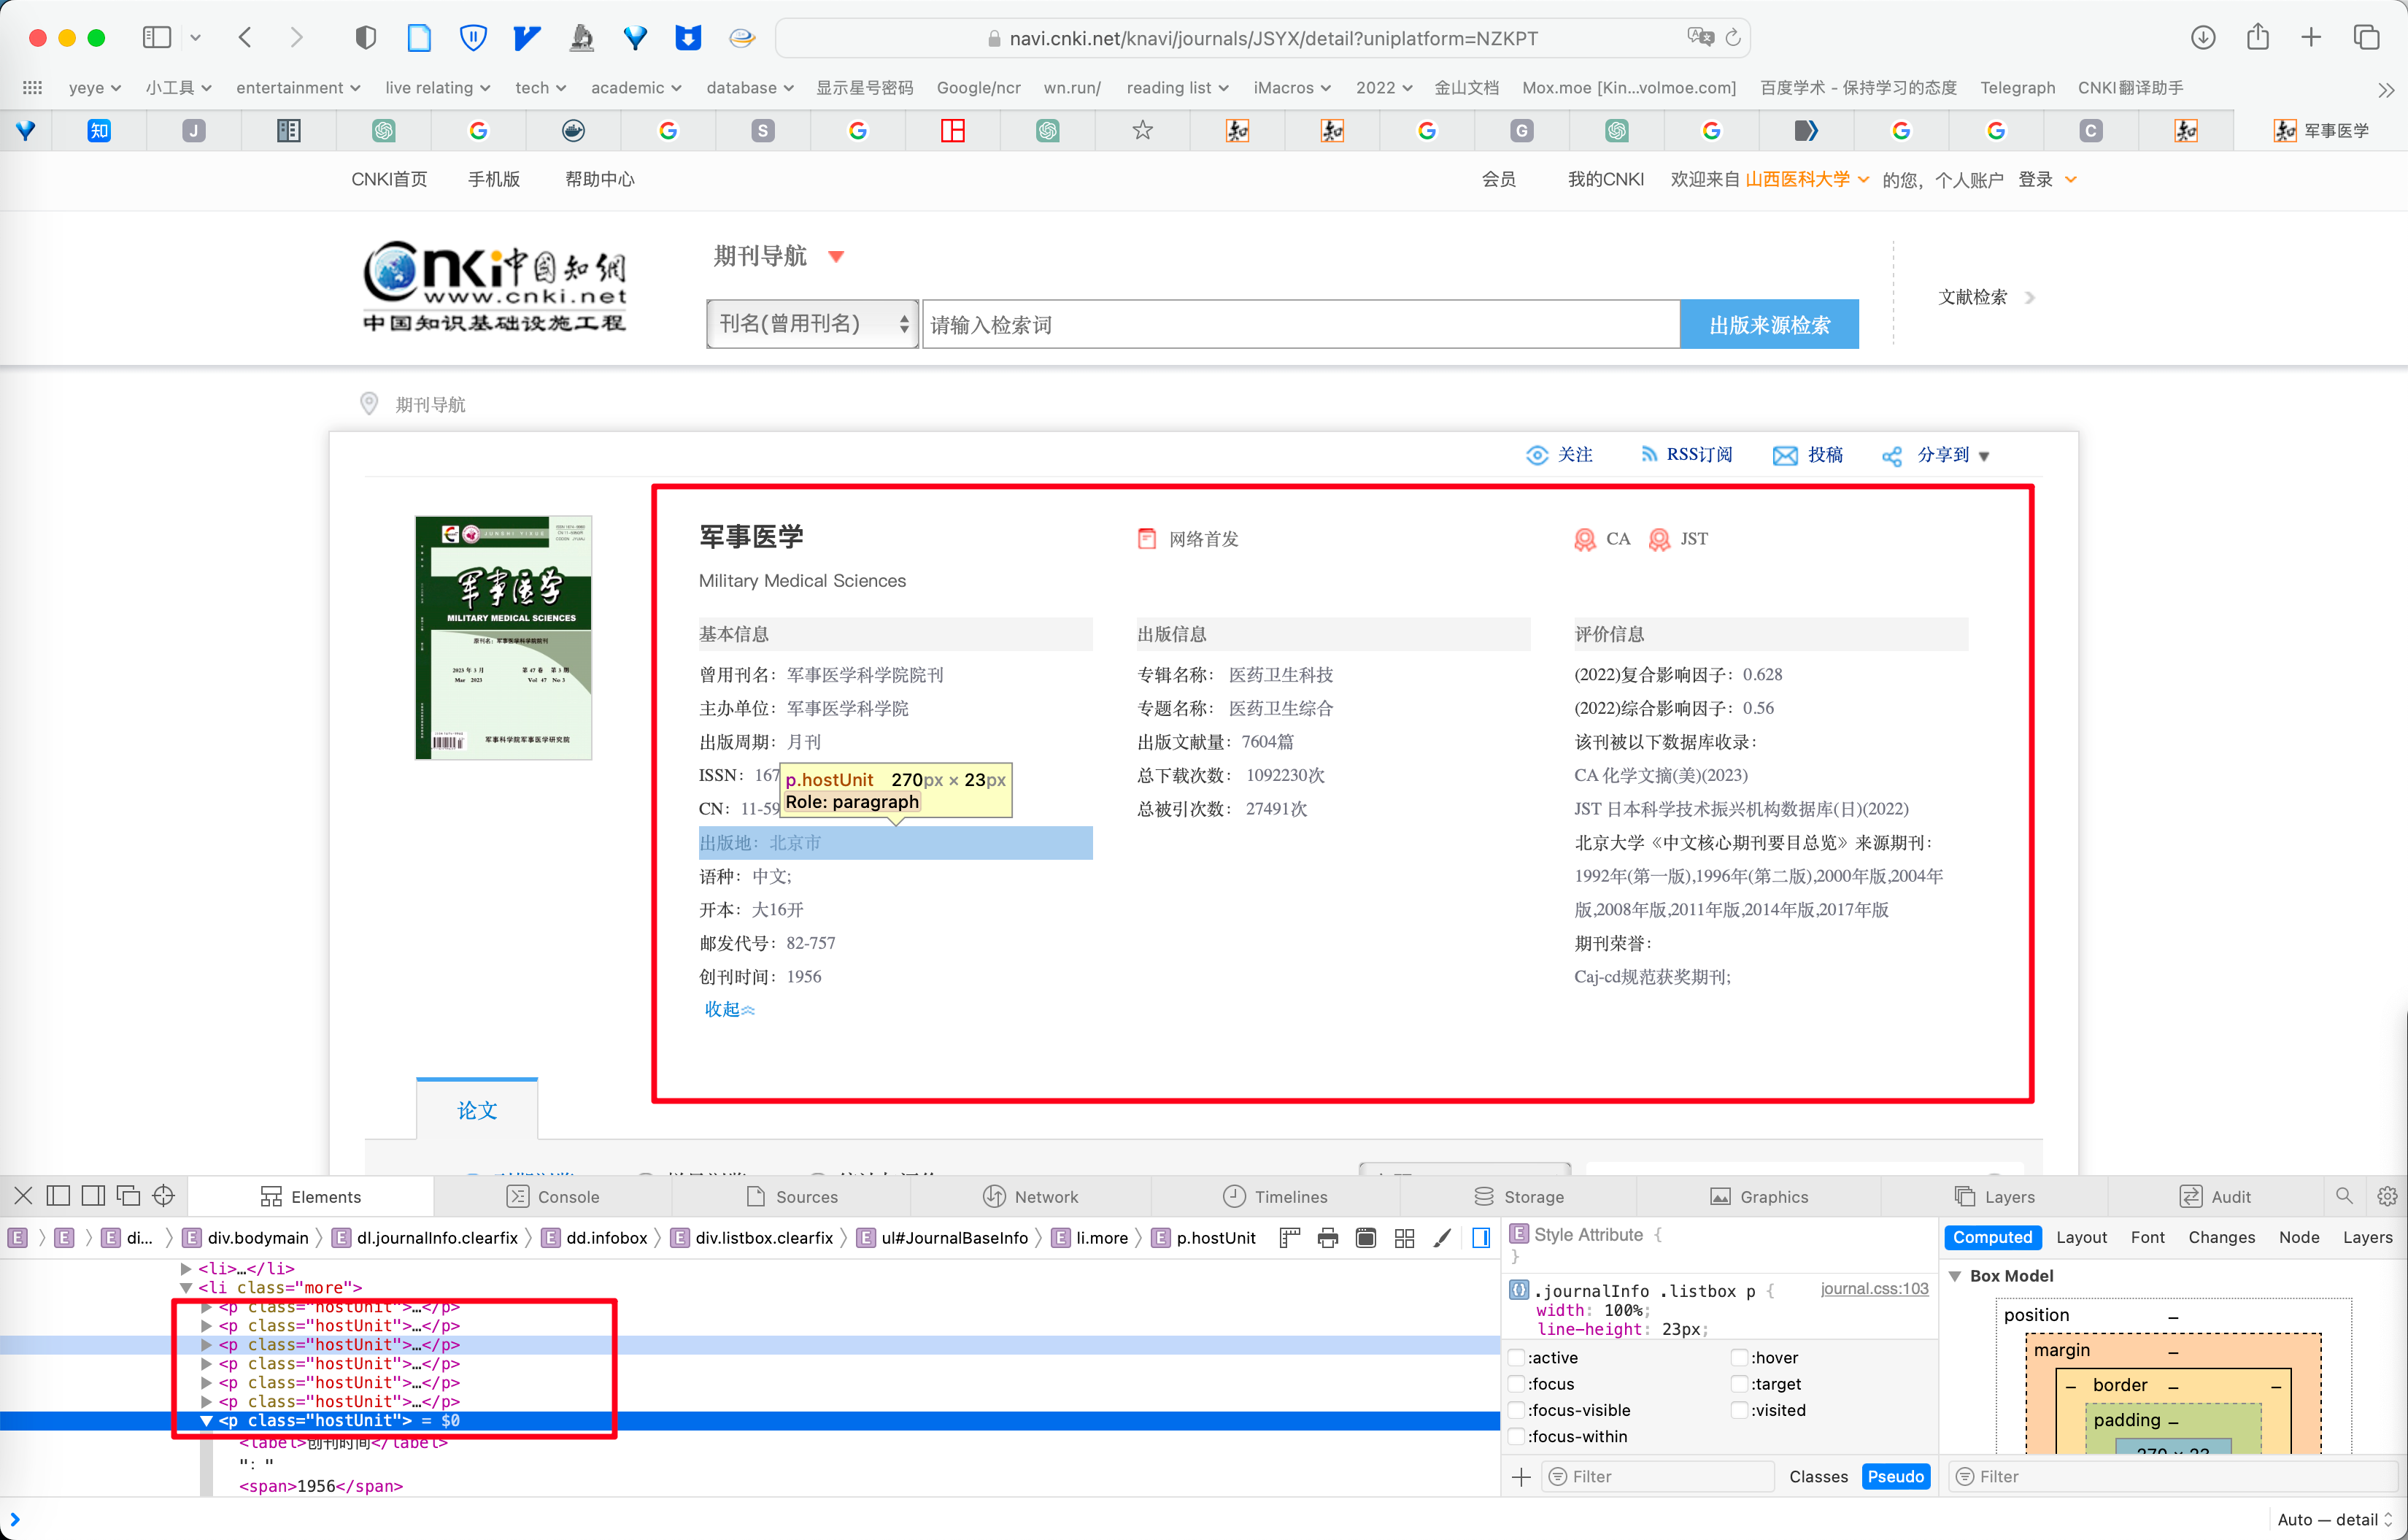Add new style rule plus icon

click(1521, 1477)
